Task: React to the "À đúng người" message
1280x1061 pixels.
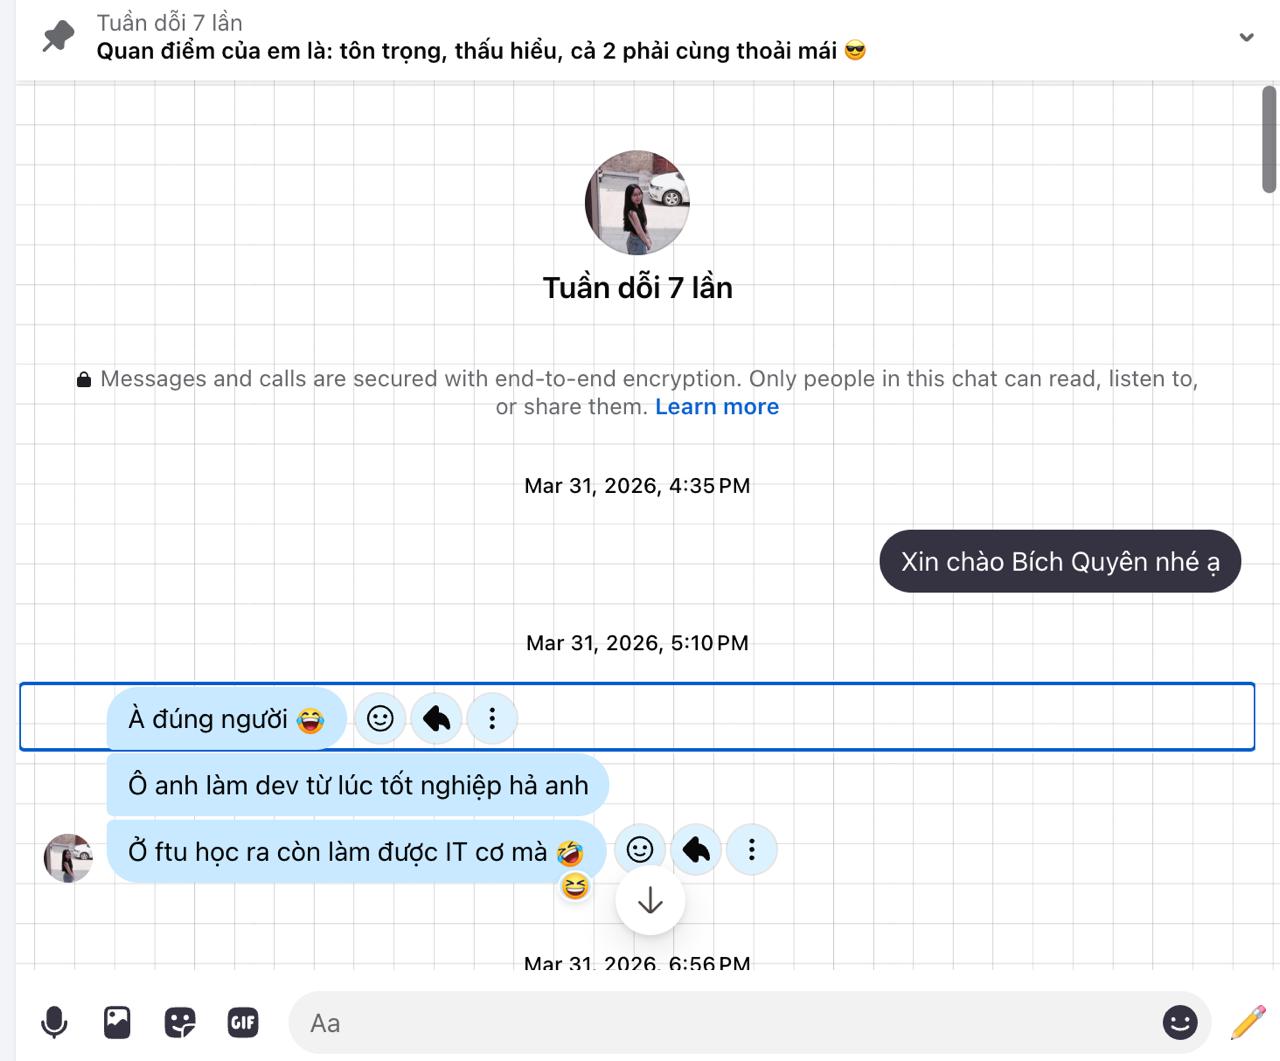Action: click(x=380, y=718)
